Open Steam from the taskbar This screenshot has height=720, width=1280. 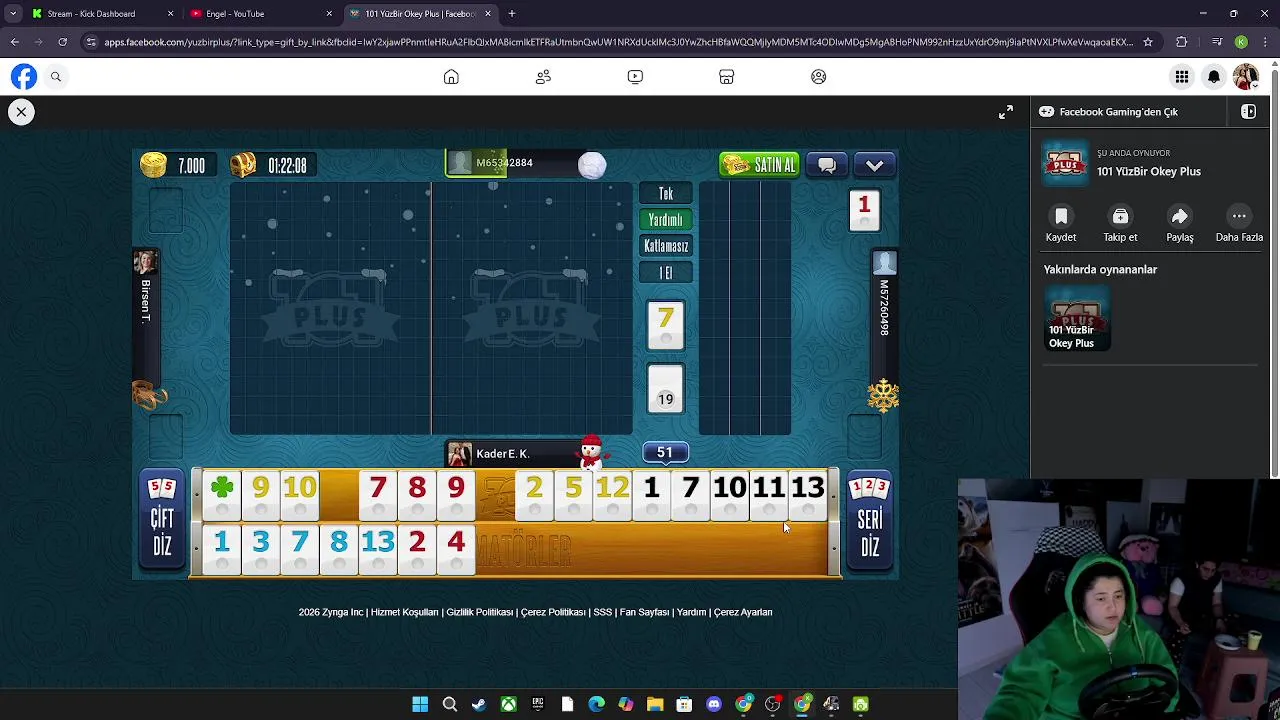[x=479, y=704]
